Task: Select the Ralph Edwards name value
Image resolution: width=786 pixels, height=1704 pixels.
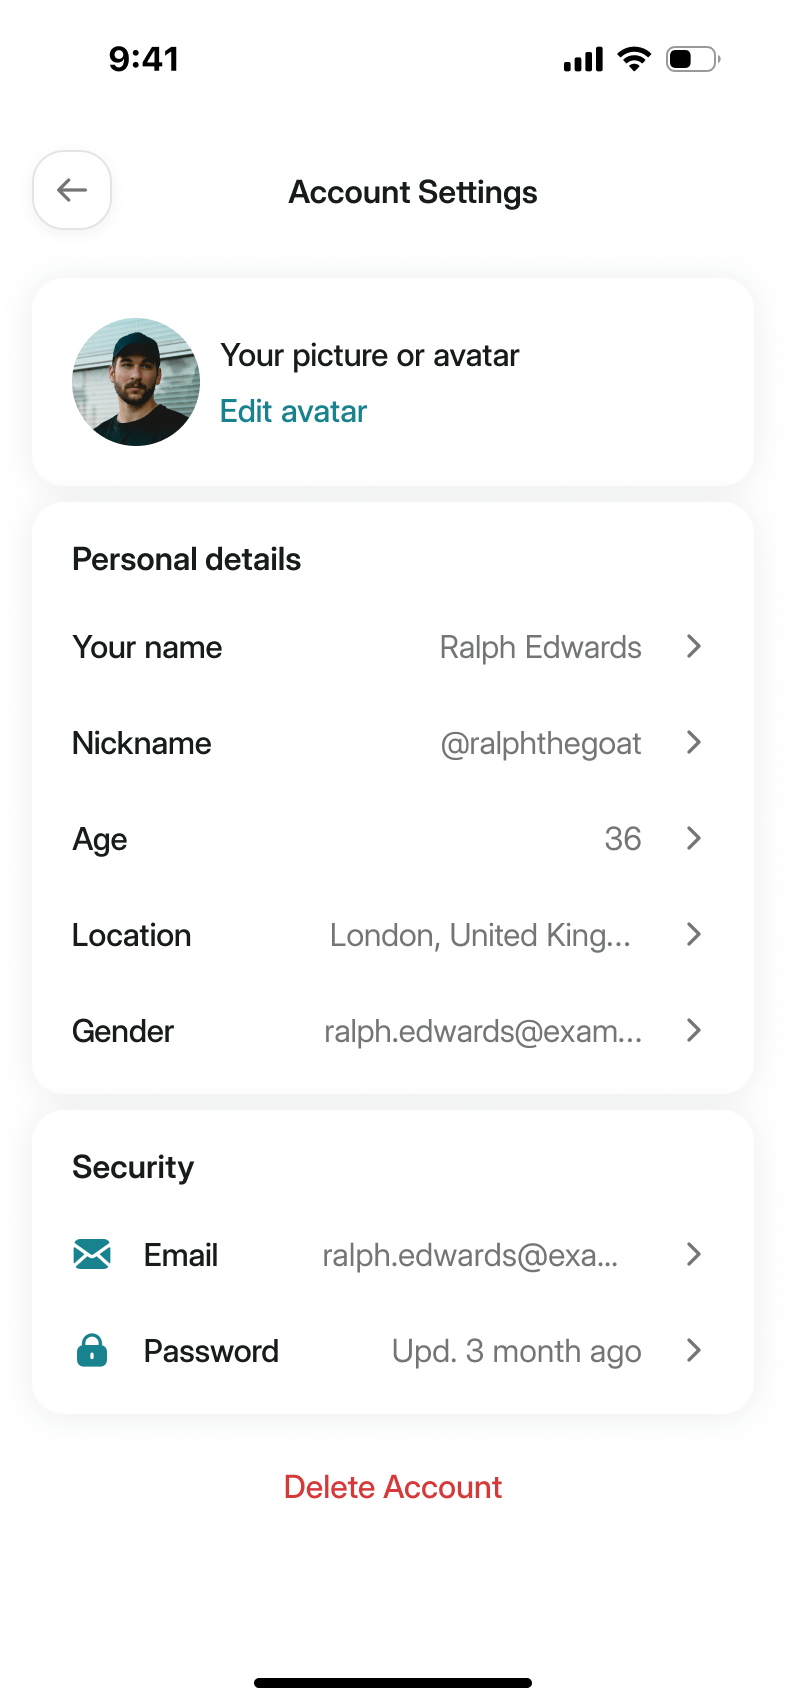Action: (540, 647)
